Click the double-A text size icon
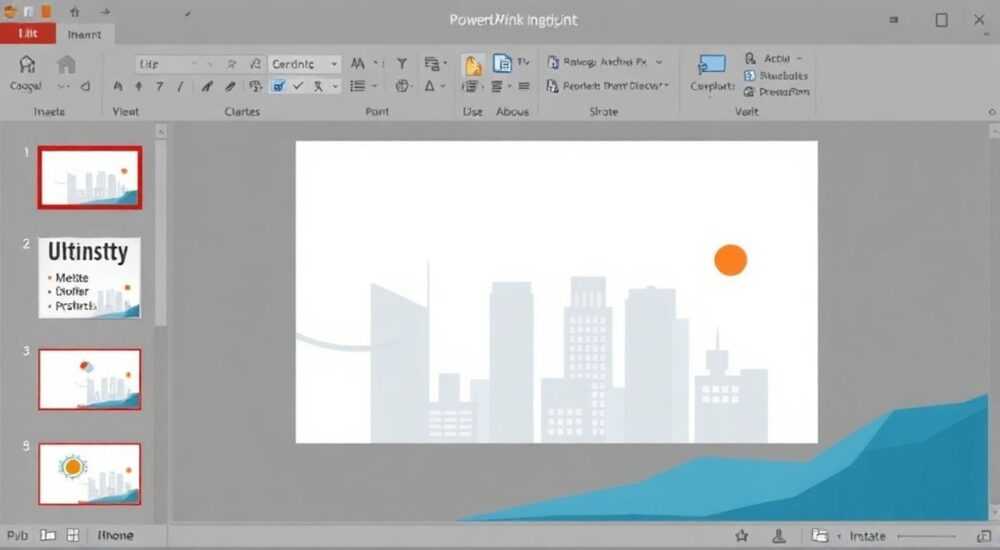 click(358, 64)
